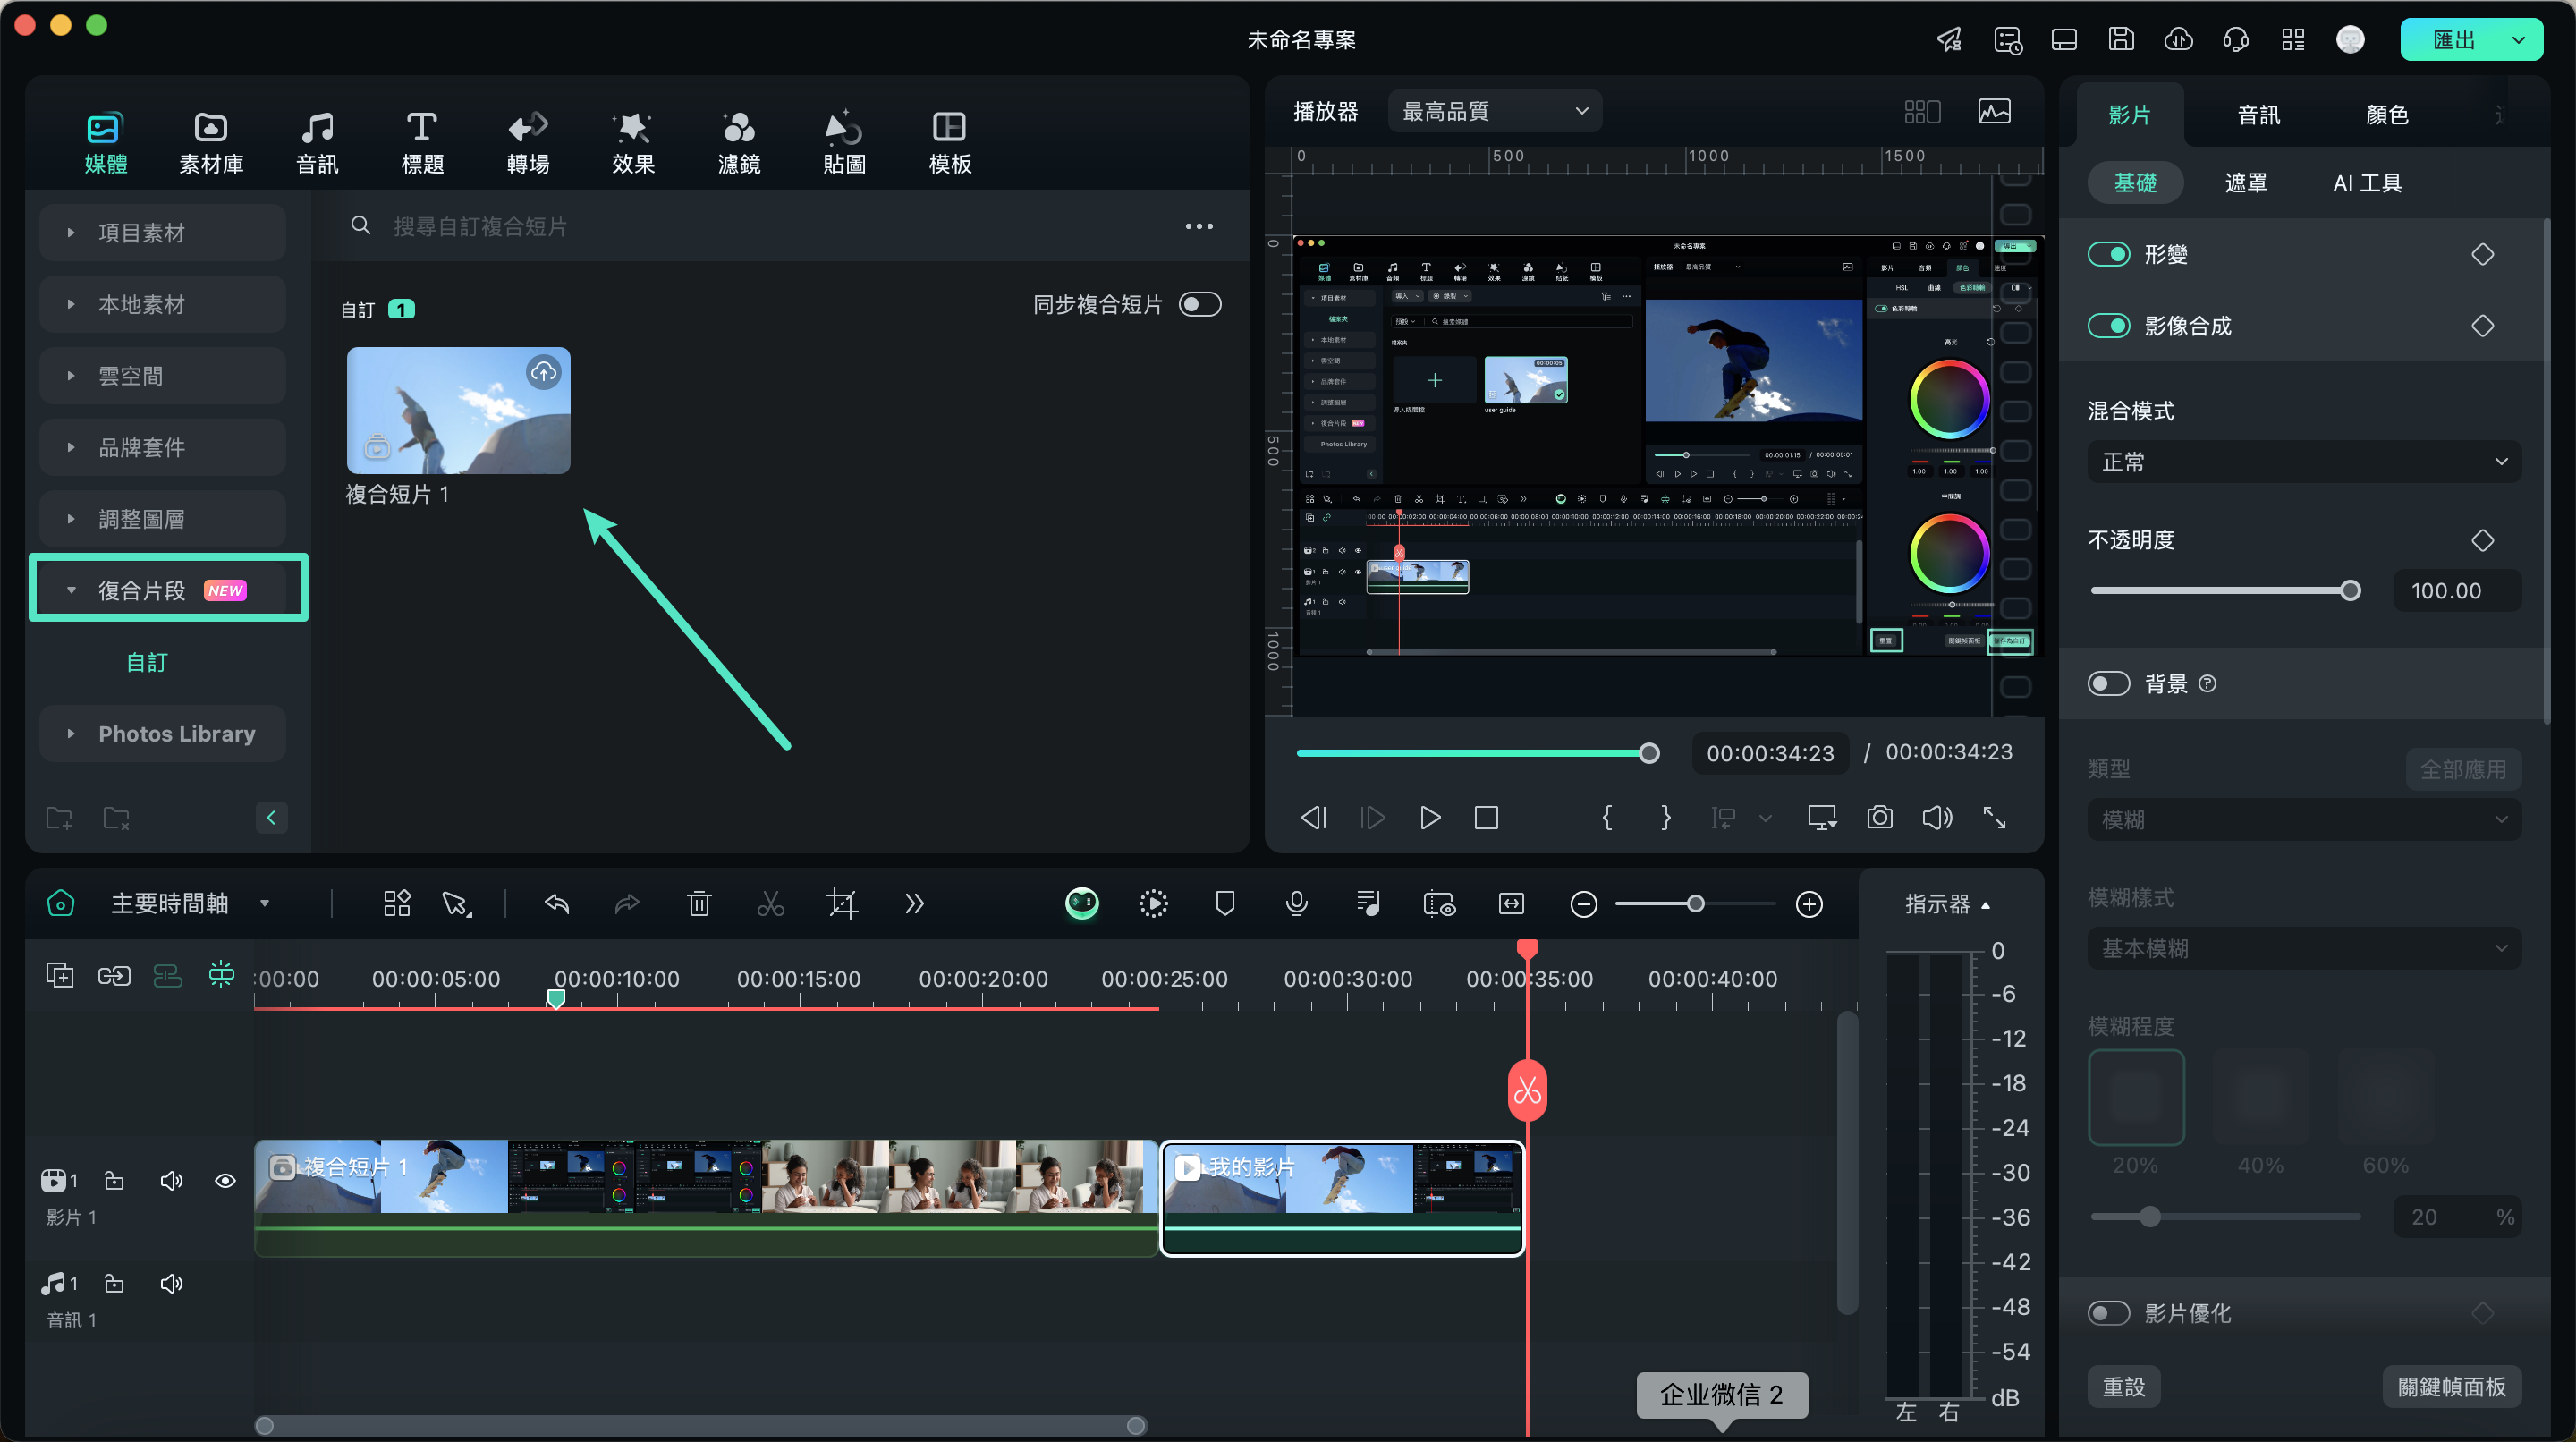Switch to the 遮罩 sub-tab
The width and height of the screenshot is (2576, 1442).
point(2245,183)
